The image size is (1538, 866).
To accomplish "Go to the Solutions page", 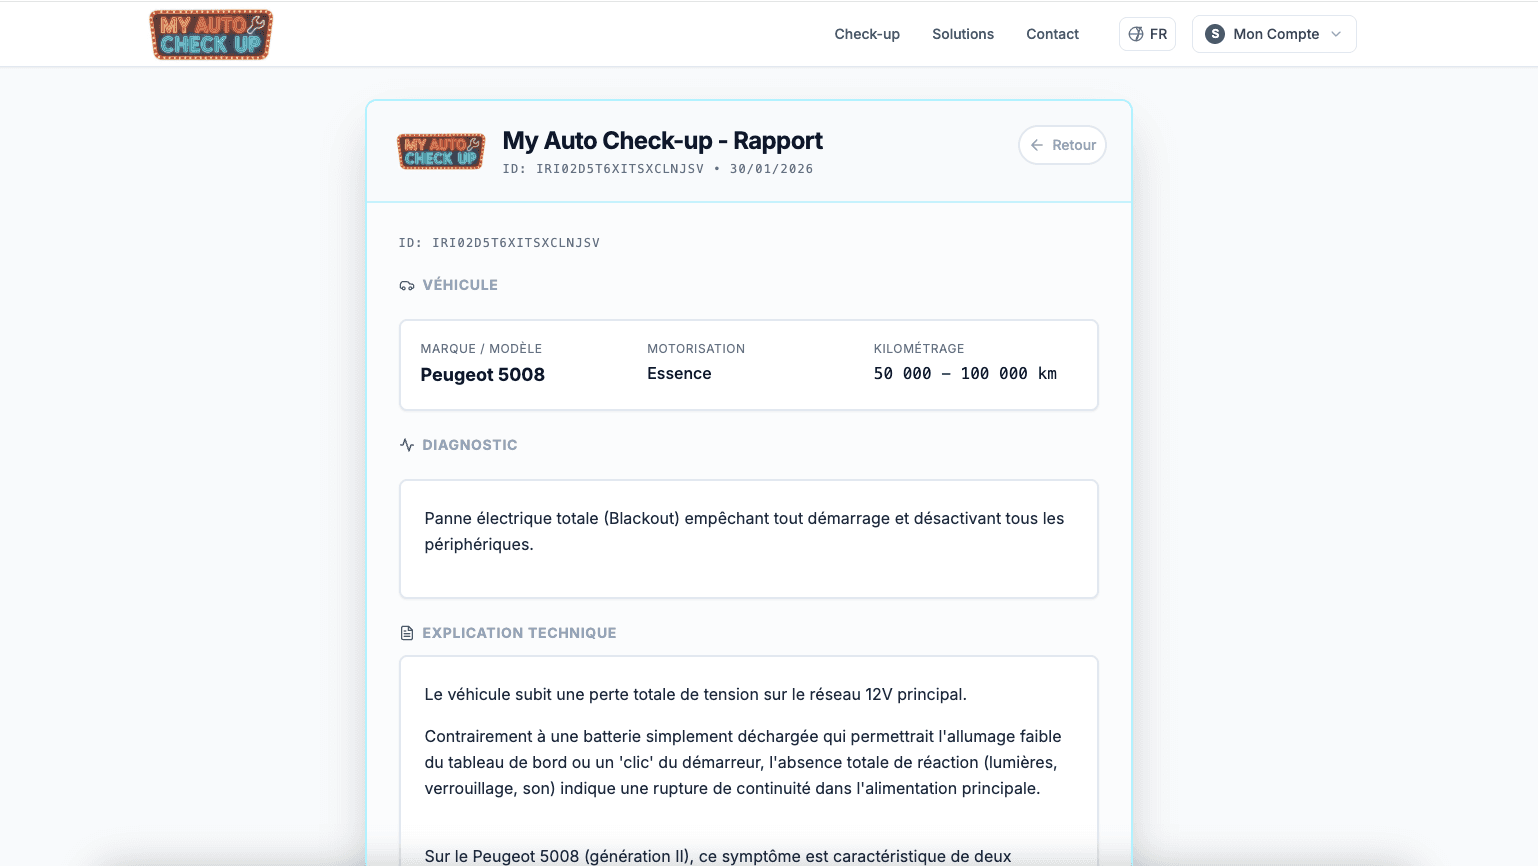I will click(963, 34).
